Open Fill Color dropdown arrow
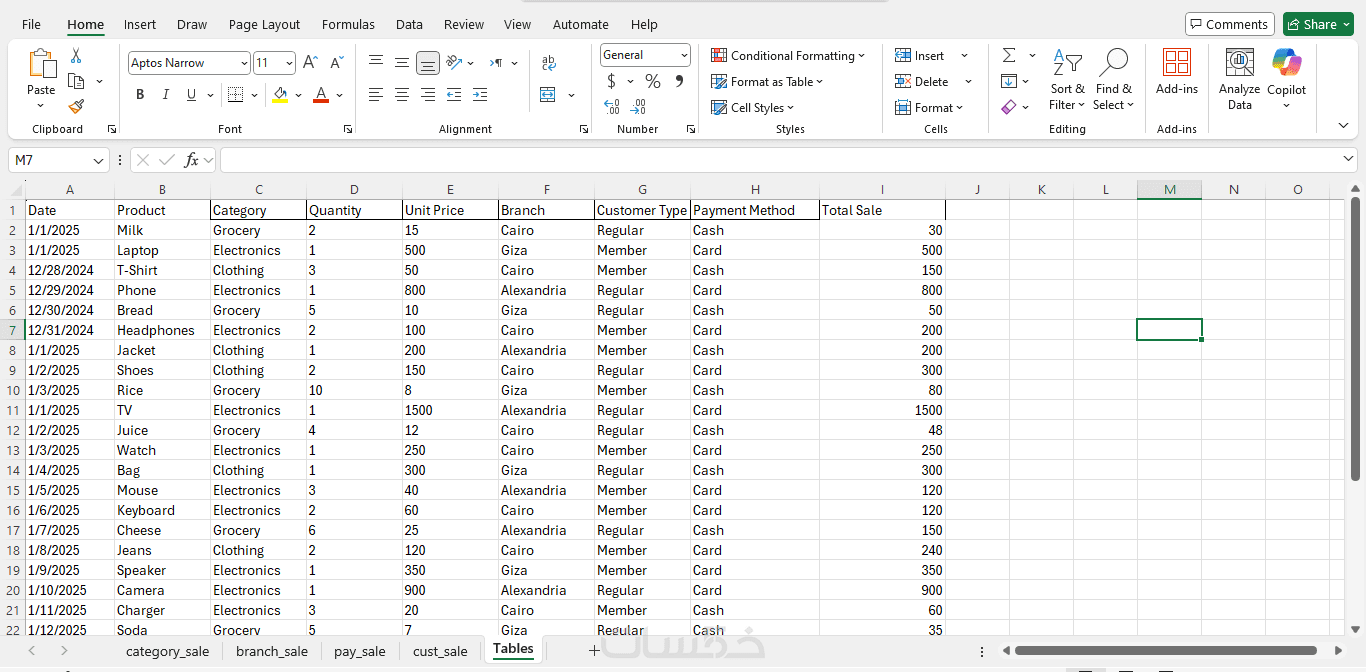1366x672 pixels. point(298,95)
